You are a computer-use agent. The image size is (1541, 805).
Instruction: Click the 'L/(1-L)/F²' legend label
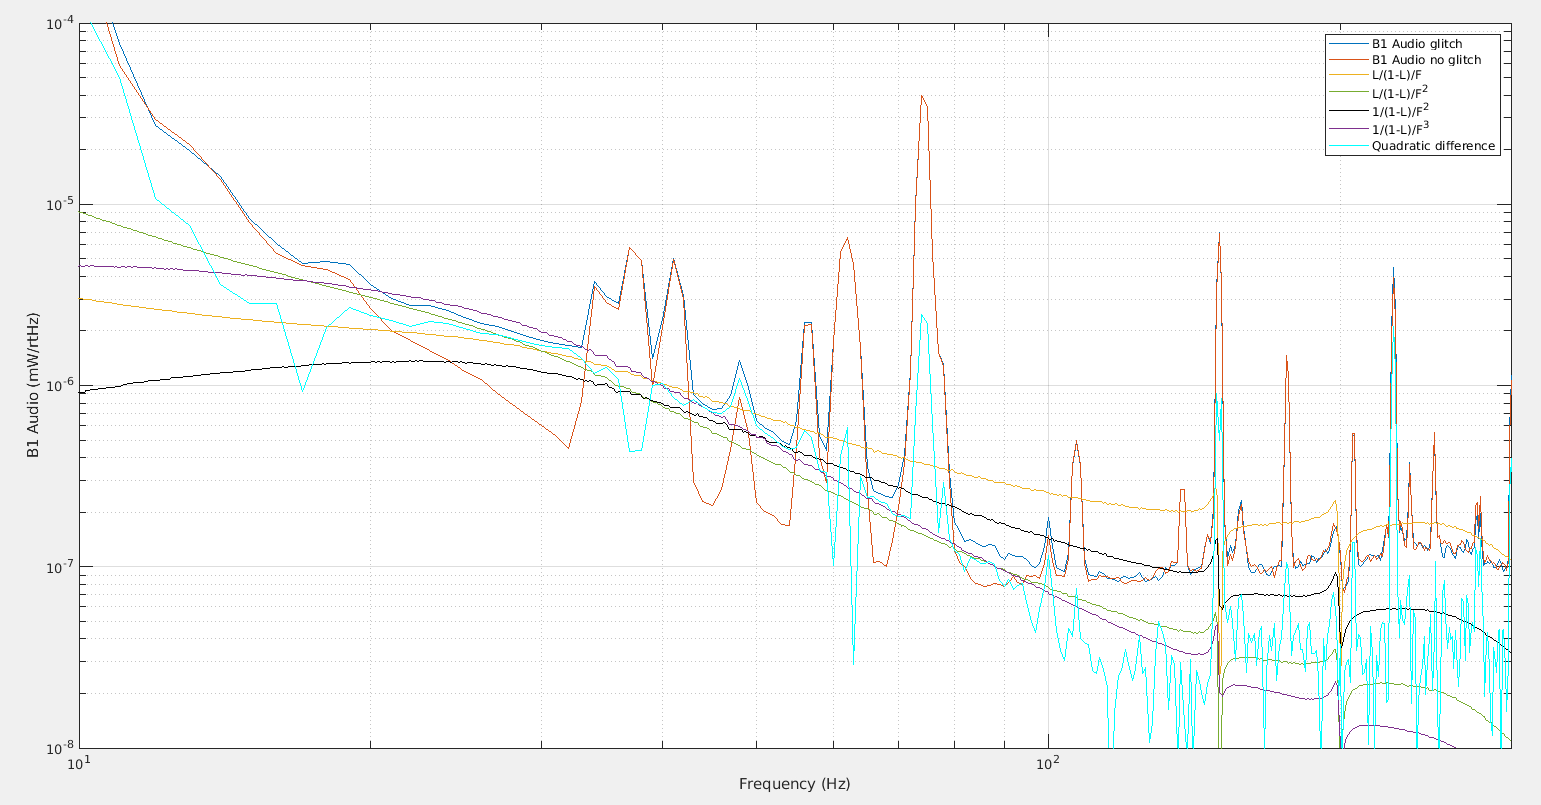coord(1400,92)
